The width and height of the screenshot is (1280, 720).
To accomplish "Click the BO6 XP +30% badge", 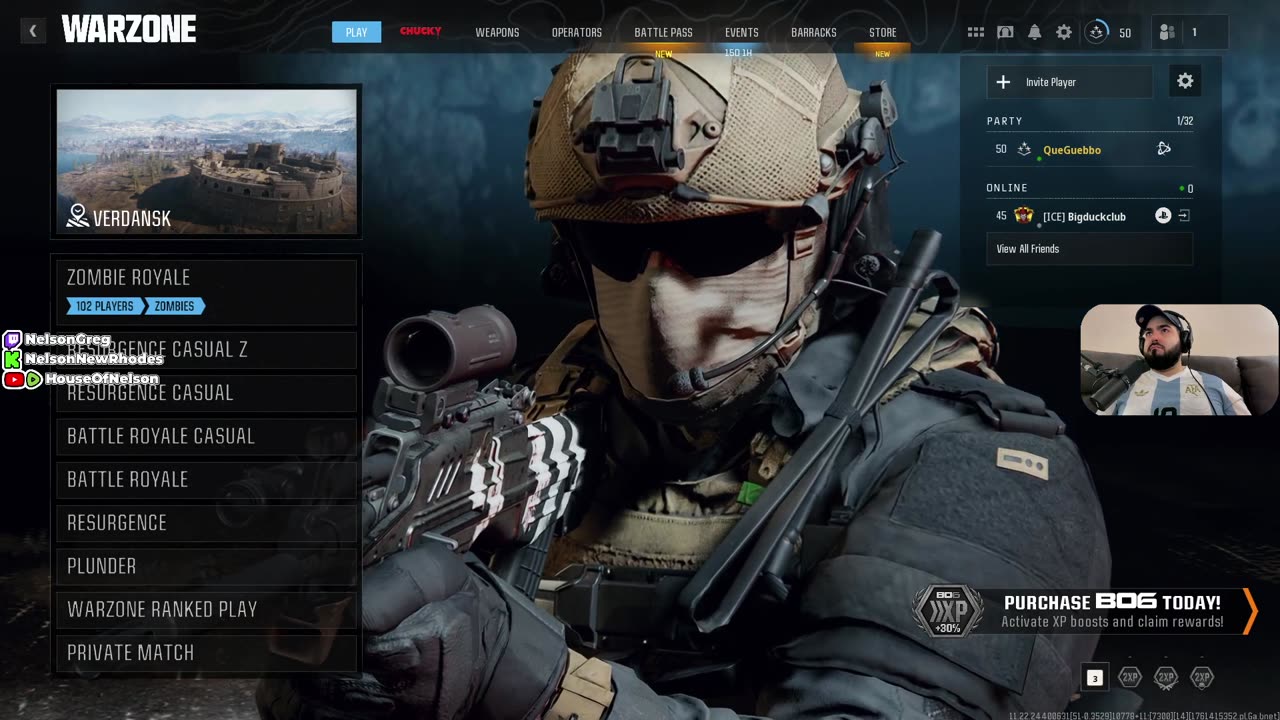I will (947, 611).
